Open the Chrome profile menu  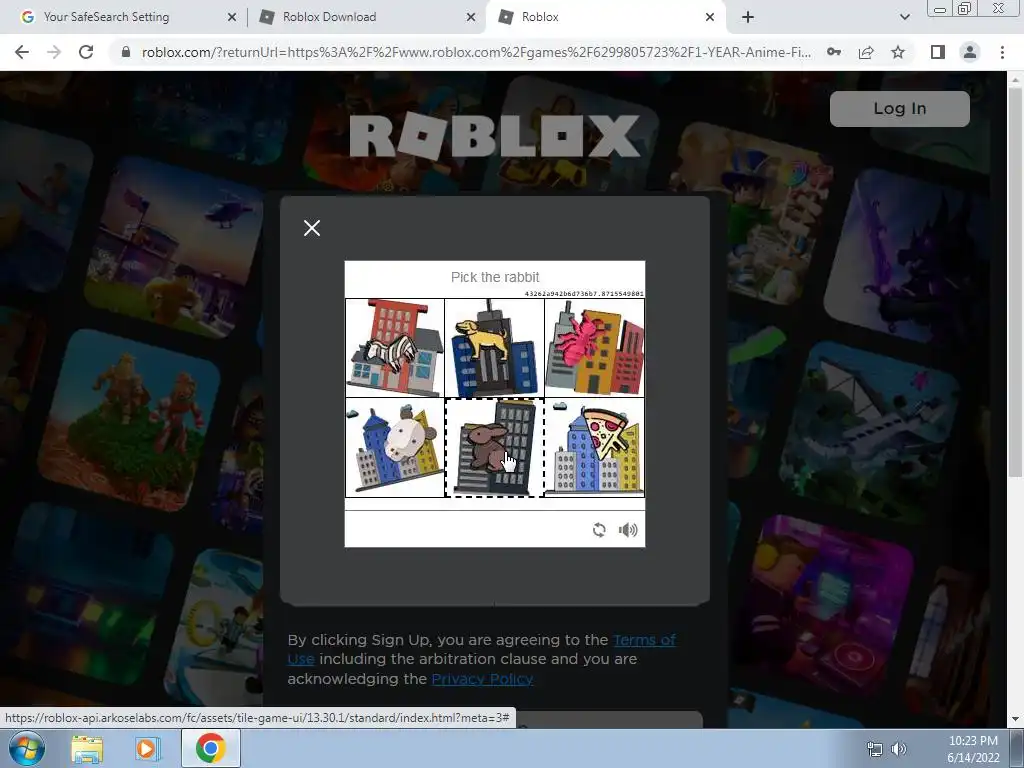coord(970,52)
